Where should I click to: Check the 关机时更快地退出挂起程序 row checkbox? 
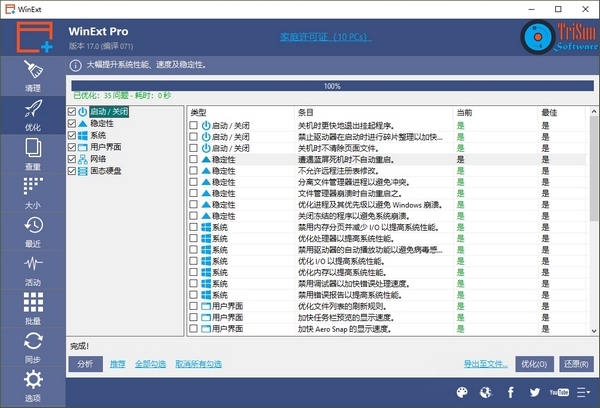coord(194,126)
